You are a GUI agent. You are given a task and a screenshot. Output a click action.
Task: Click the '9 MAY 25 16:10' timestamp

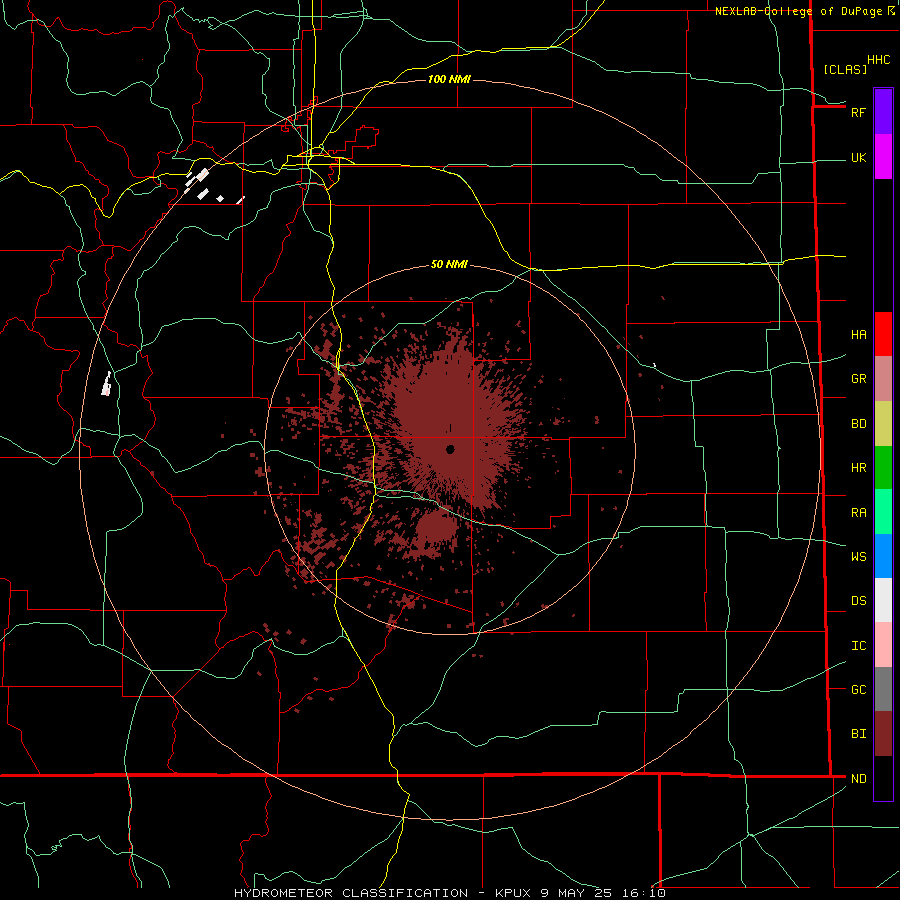[x=602, y=893]
